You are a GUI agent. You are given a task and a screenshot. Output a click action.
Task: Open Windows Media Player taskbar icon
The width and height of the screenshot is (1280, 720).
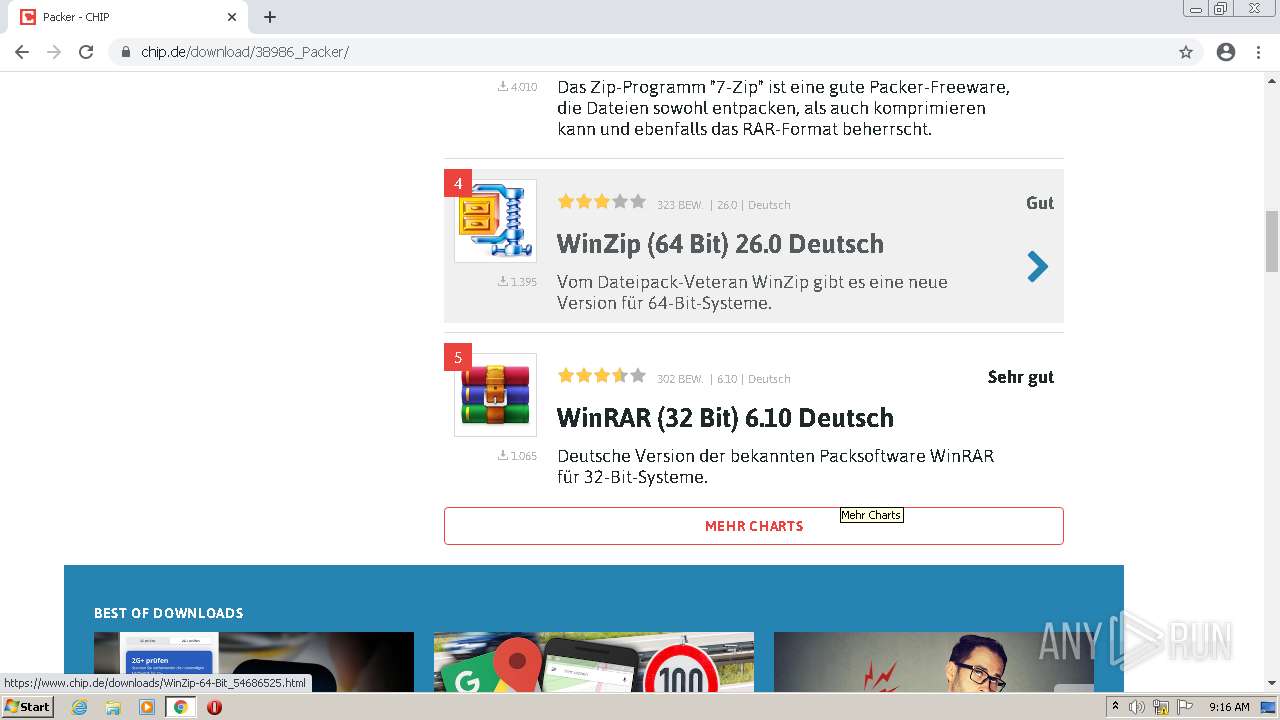click(x=147, y=707)
